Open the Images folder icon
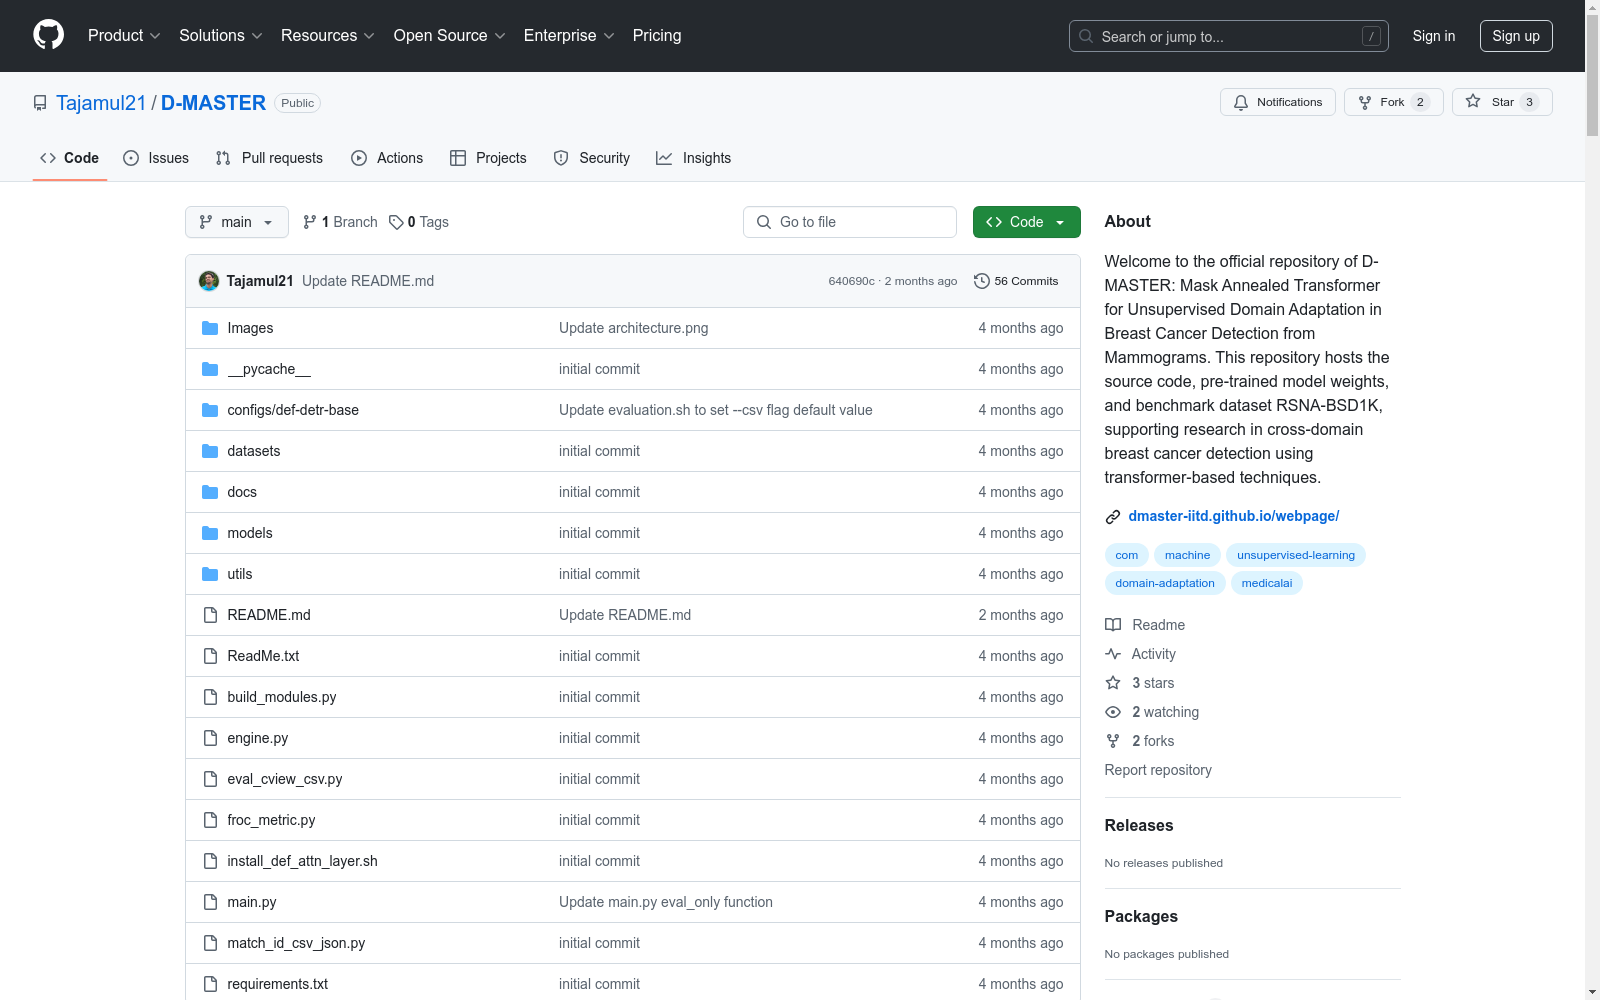 tap(210, 328)
